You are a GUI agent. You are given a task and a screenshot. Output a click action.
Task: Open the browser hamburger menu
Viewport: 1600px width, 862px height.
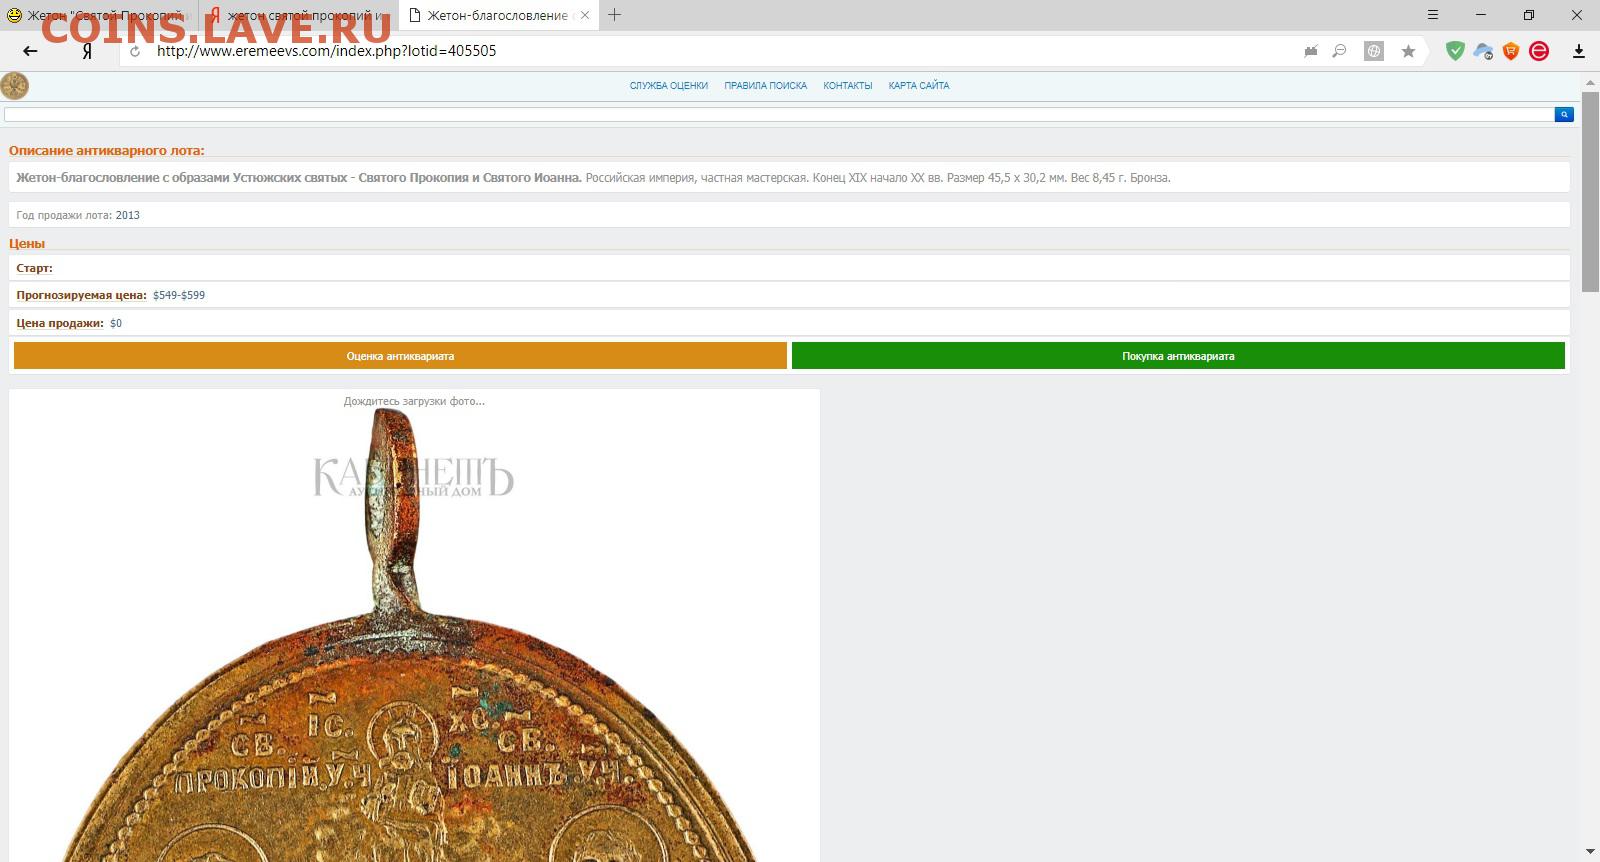[x=1433, y=15]
